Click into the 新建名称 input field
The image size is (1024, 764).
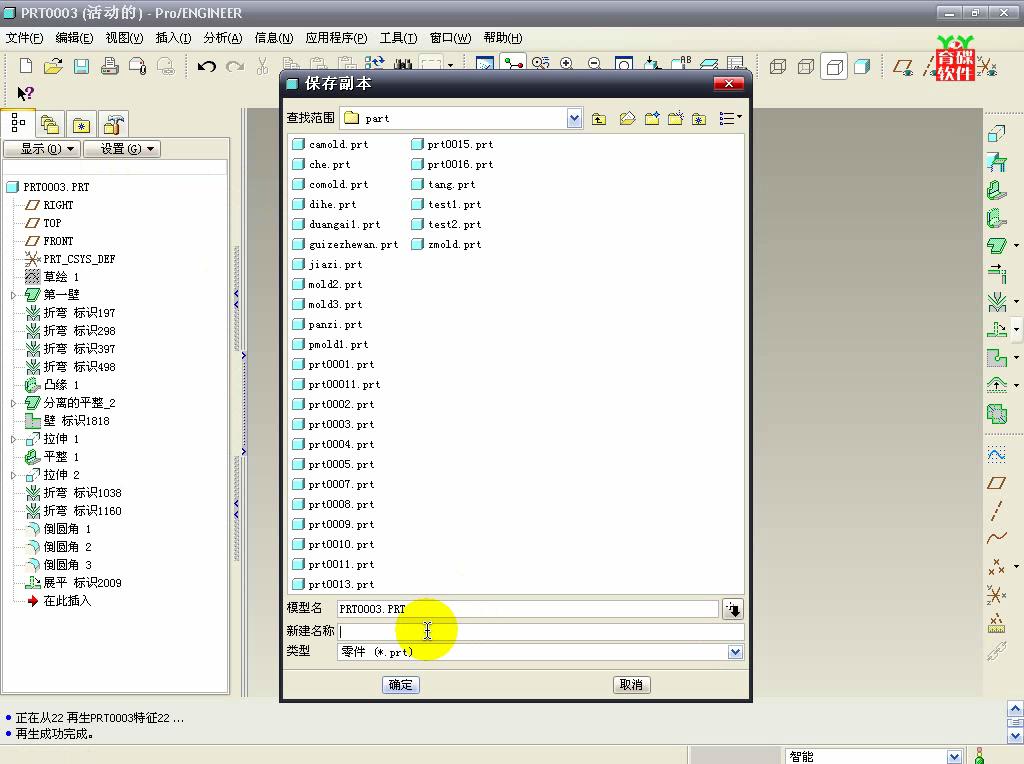tap(540, 631)
